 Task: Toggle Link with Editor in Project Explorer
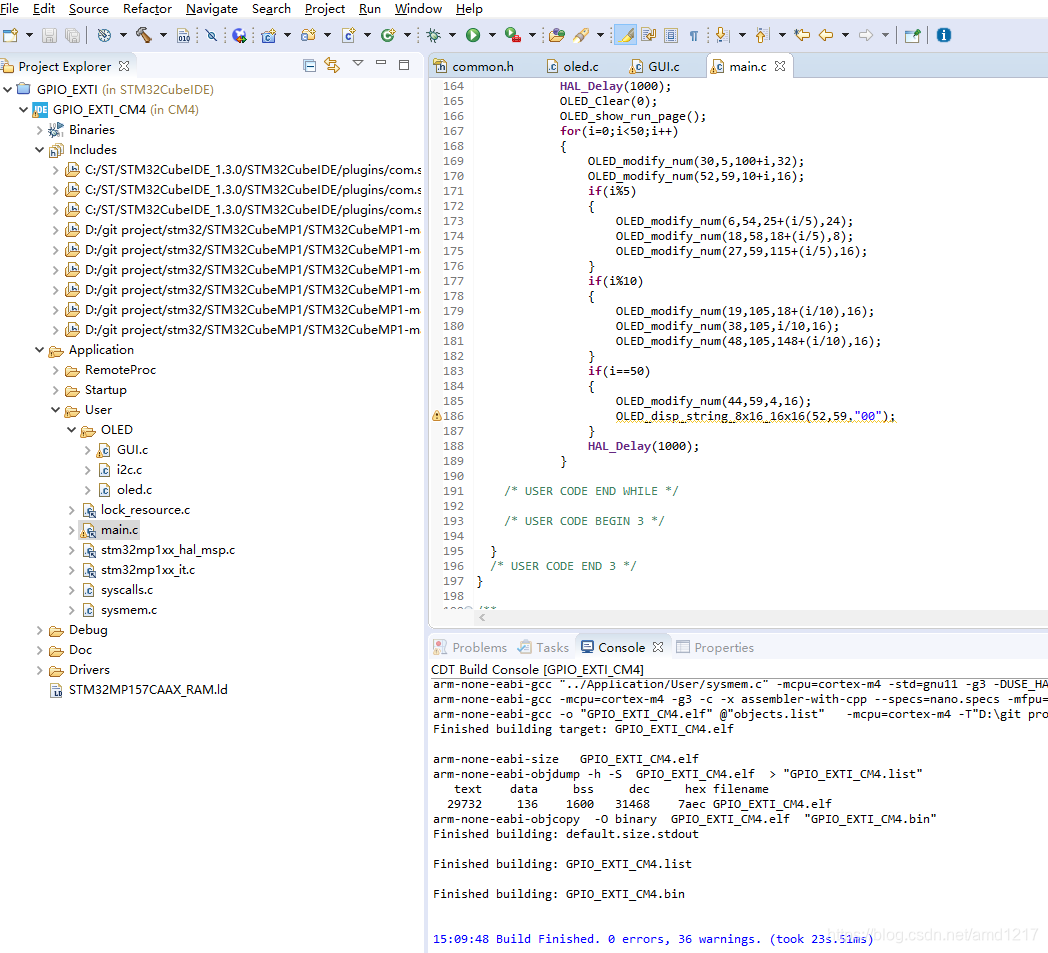[332, 65]
